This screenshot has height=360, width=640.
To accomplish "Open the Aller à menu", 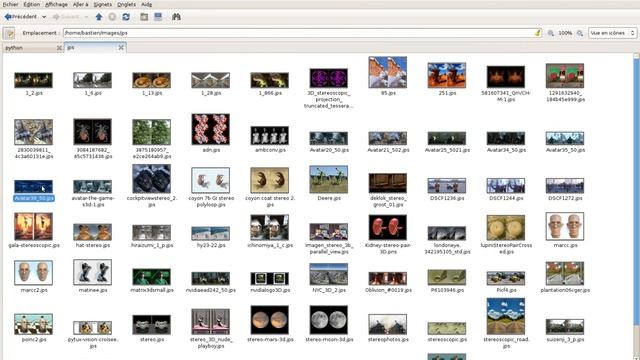I will click(x=81, y=4).
